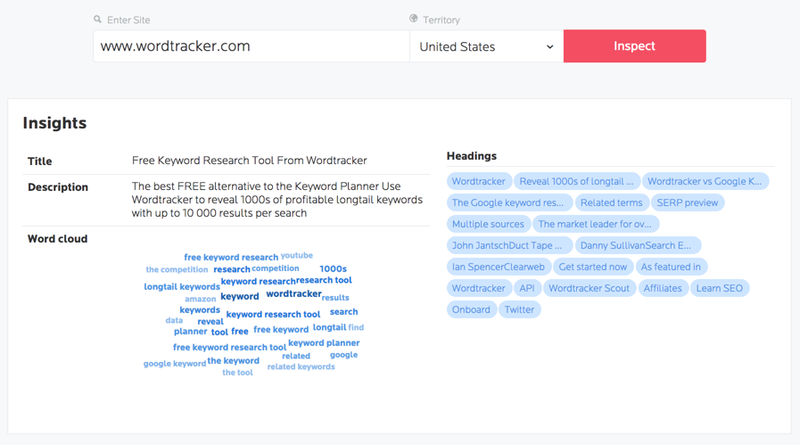The height and width of the screenshot is (445, 800).
Task: Click 'longtail keywords' in the word cloud
Action: pos(182,287)
